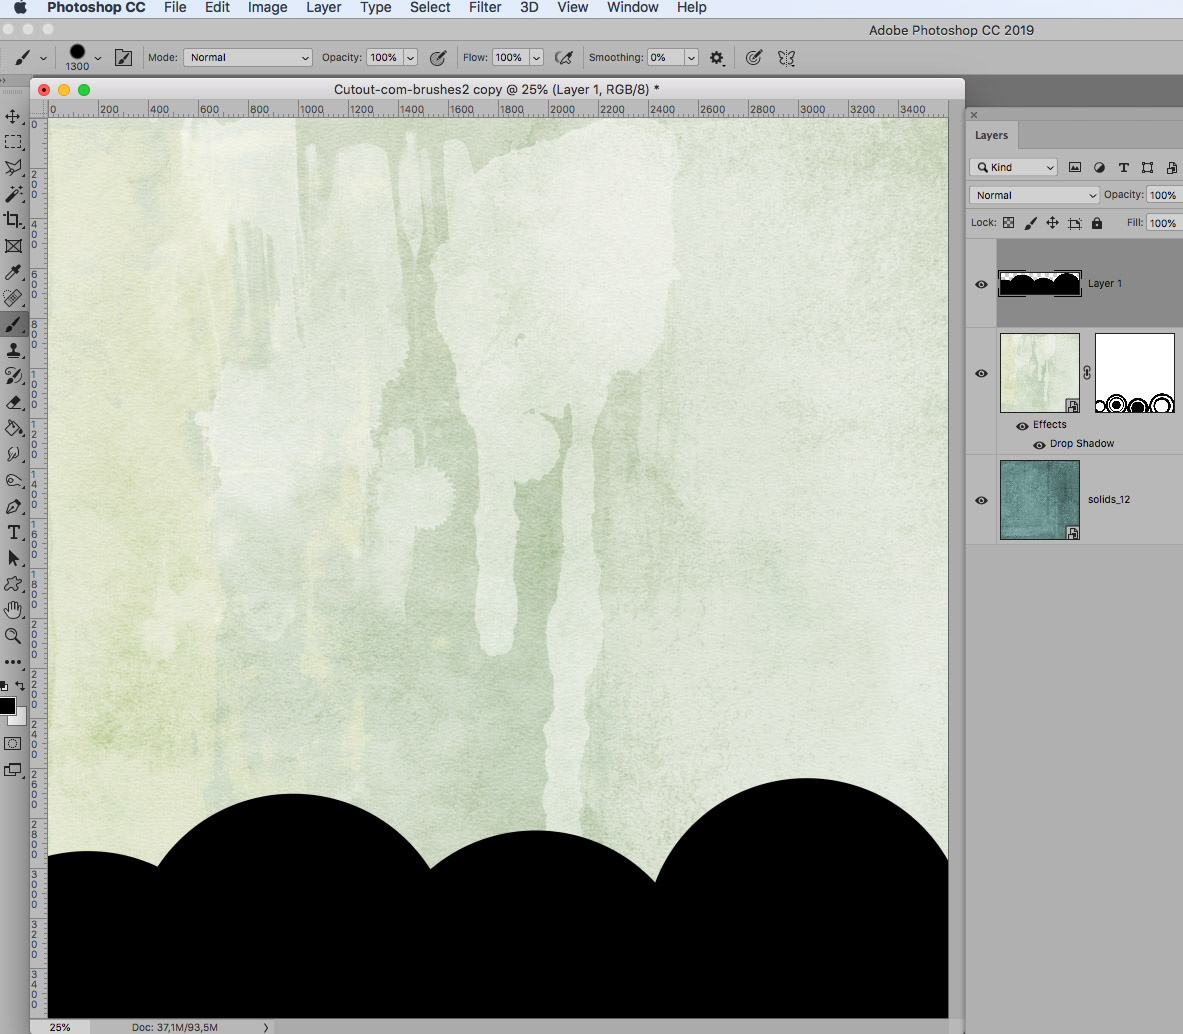Image resolution: width=1183 pixels, height=1034 pixels.
Task: Select the Brush tool in the toolbox
Action: pos(13,324)
